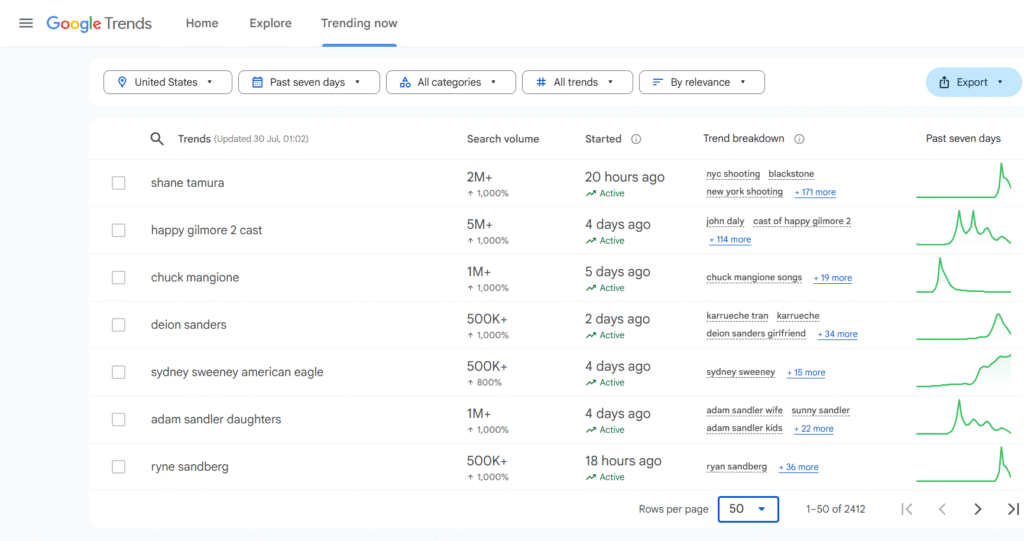The image size is (1024, 541).
Task: Go to the next page of results
Action: [x=978, y=509]
